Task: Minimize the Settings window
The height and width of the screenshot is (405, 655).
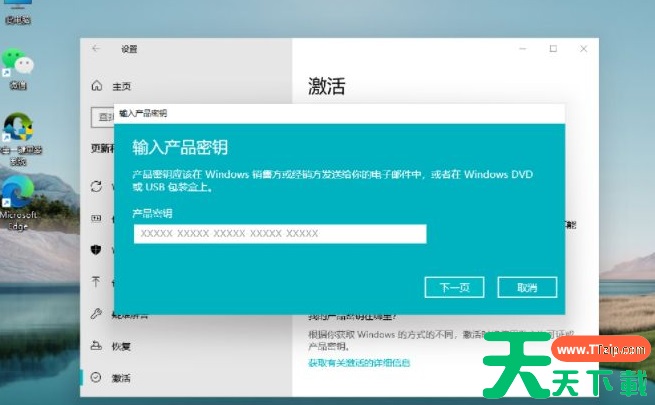Action: click(521, 48)
